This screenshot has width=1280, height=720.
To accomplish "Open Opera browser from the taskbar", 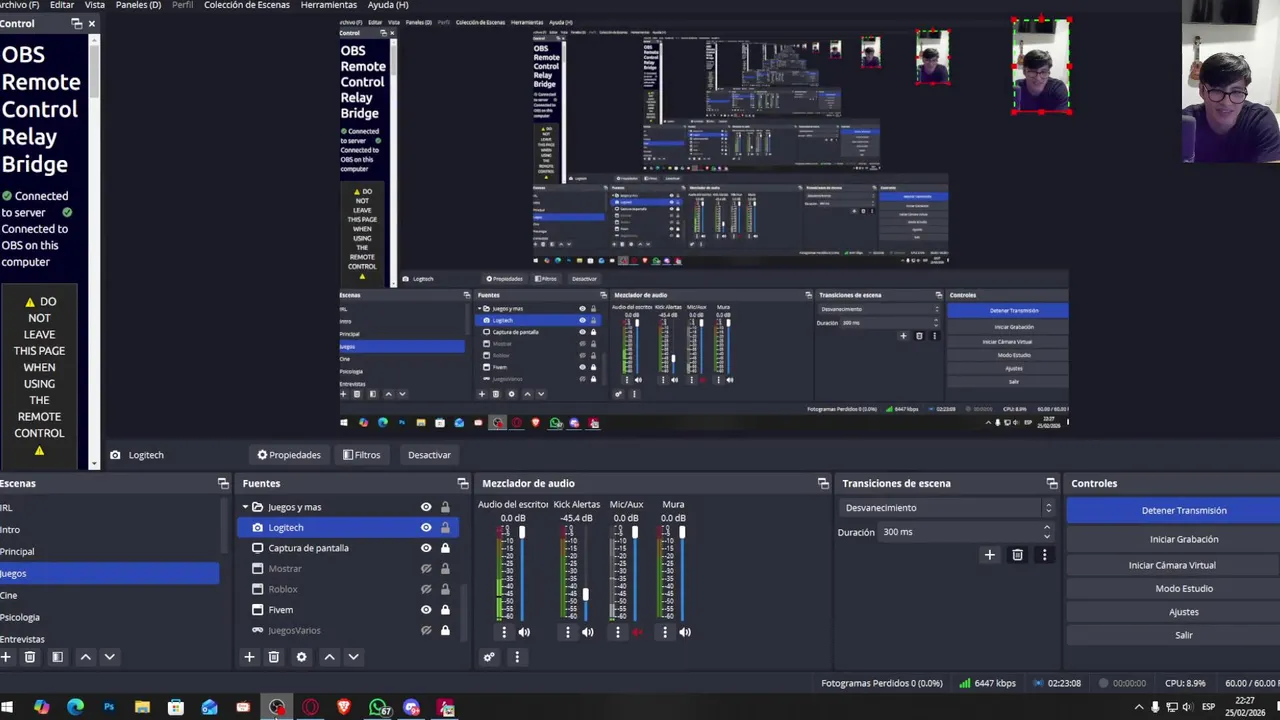I will pyautogui.click(x=311, y=708).
